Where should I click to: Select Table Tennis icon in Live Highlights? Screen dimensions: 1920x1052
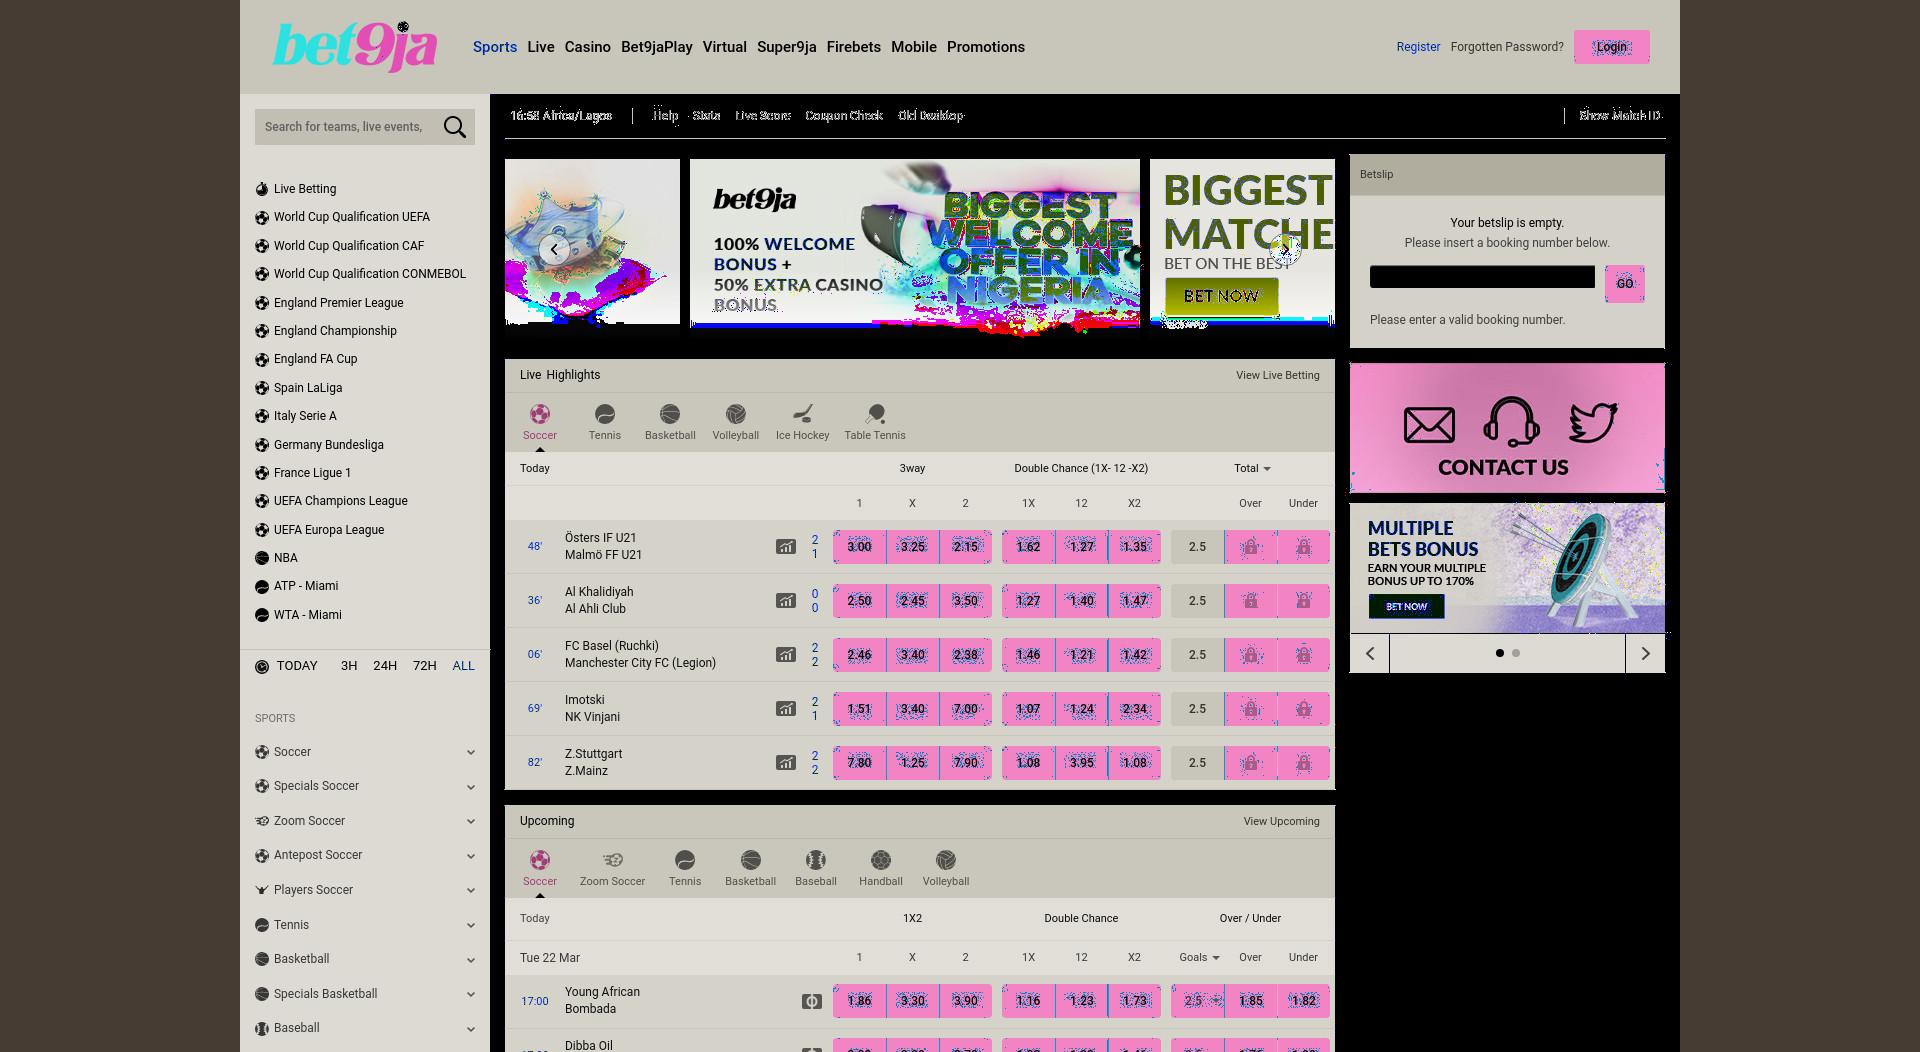(875, 414)
